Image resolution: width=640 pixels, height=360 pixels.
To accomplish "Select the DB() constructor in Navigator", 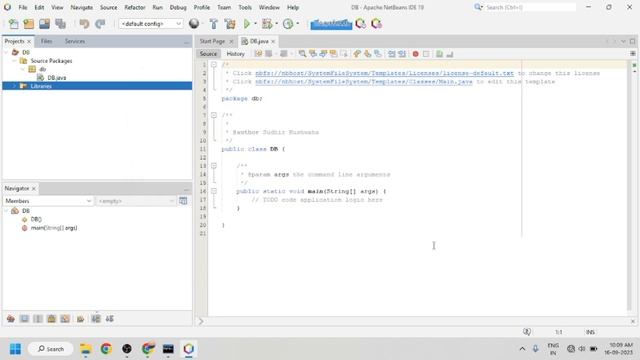I will tap(36, 219).
